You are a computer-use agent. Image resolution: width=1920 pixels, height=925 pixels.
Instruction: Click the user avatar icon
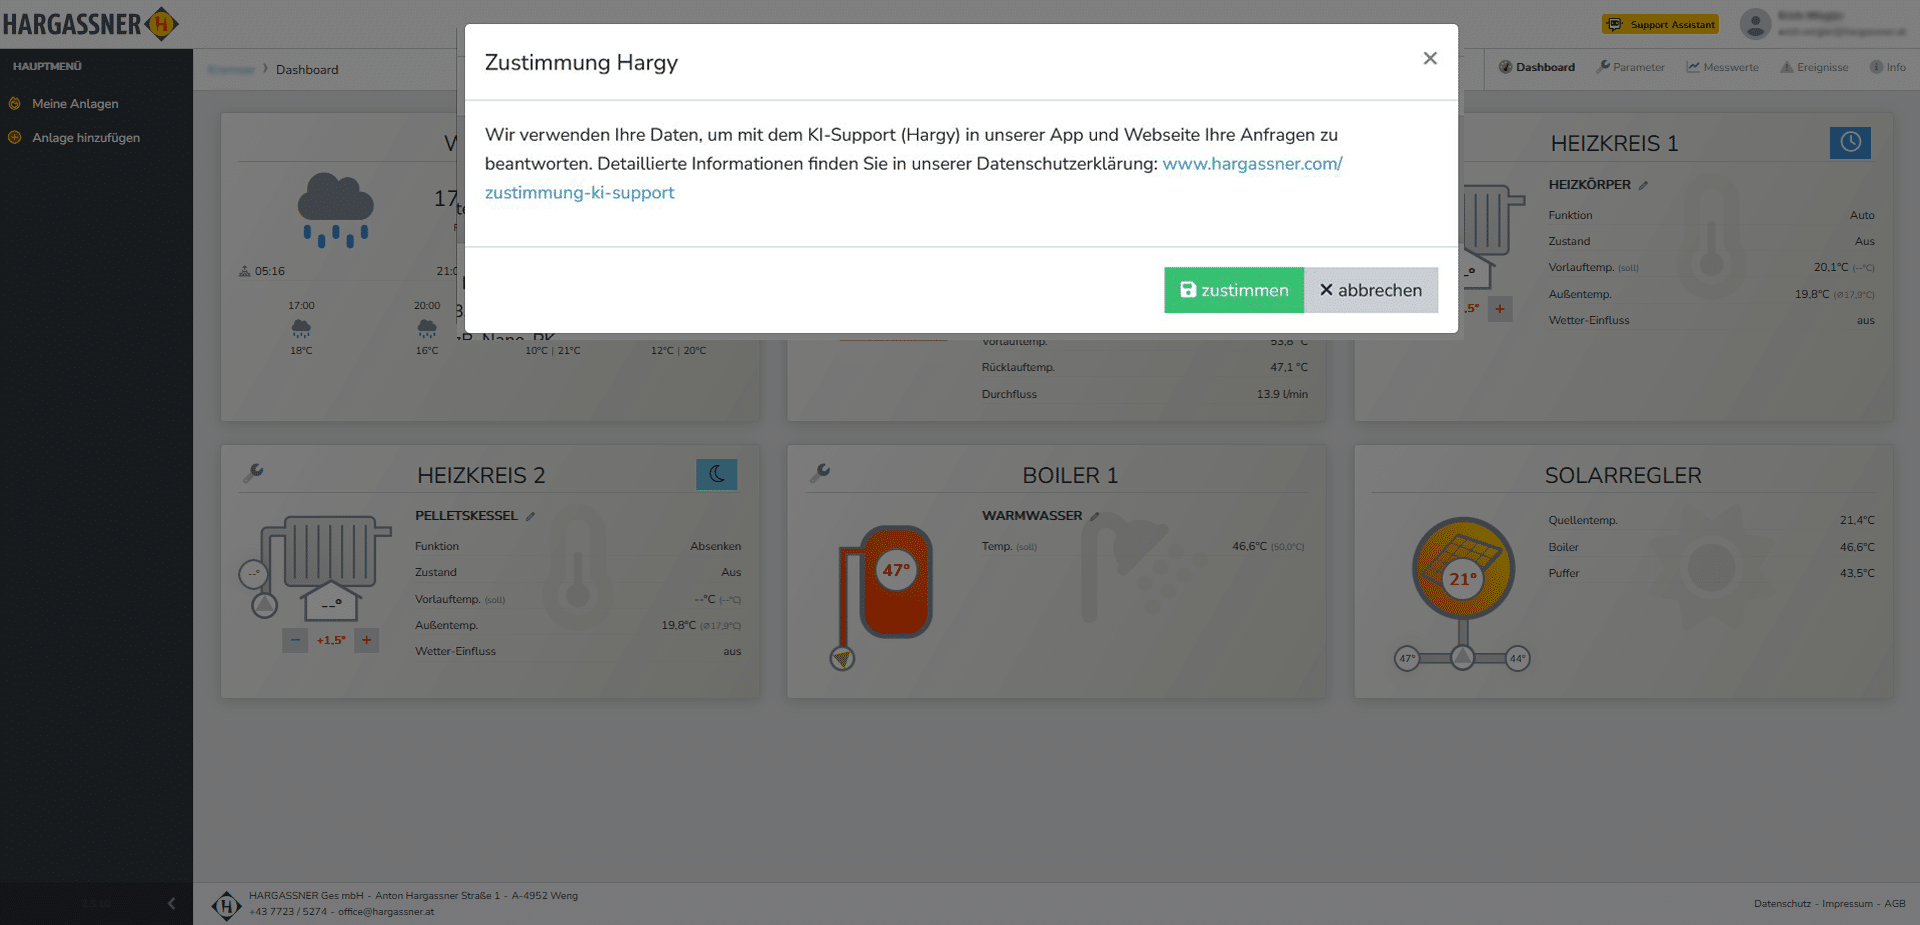(1755, 24)
